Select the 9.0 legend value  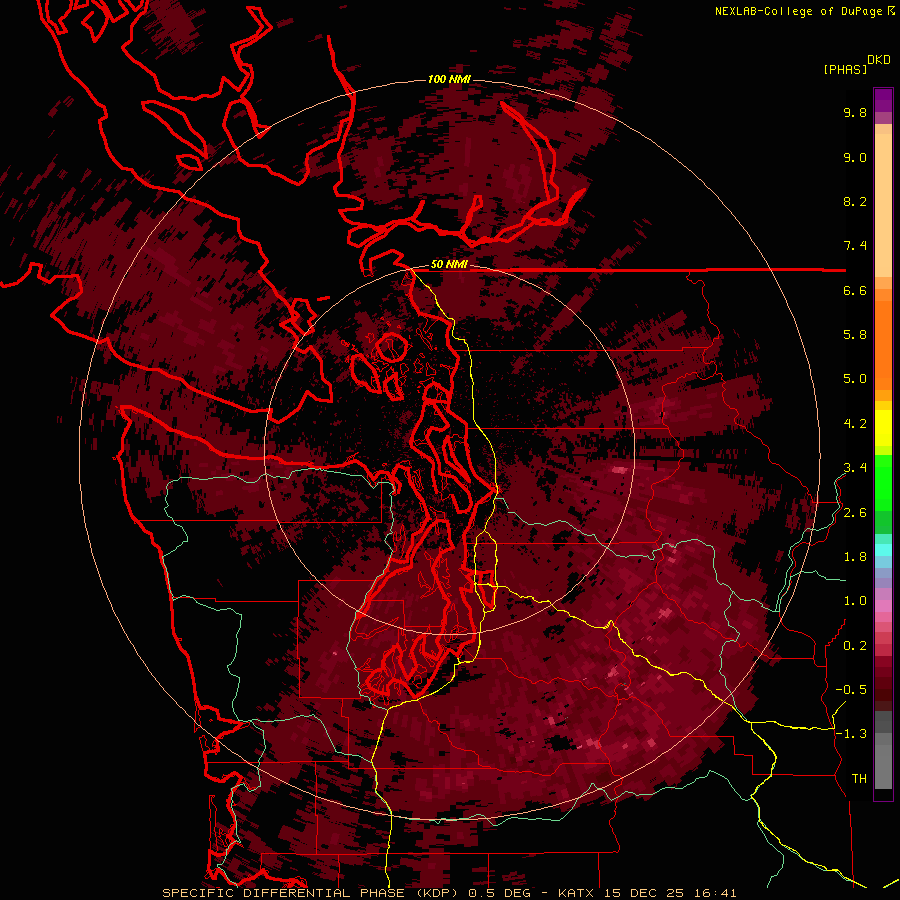tap(855, 157)
